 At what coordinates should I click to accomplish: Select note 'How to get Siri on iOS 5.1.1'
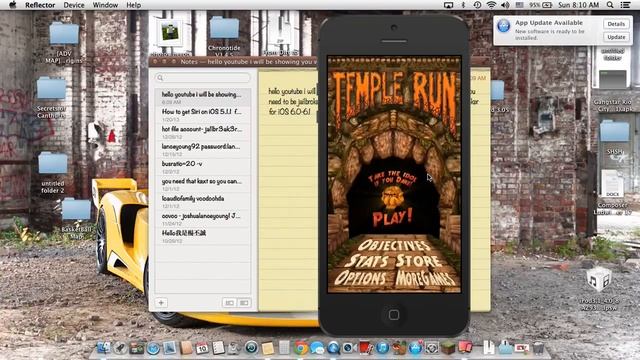tap(202, 115)
